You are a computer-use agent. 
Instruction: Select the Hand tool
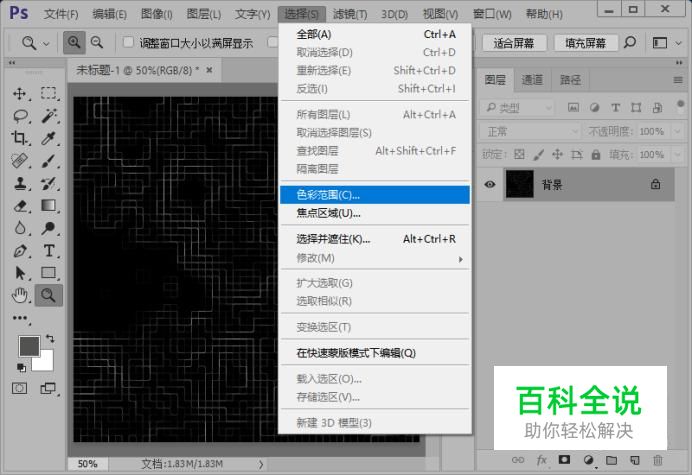click(20, 295)
